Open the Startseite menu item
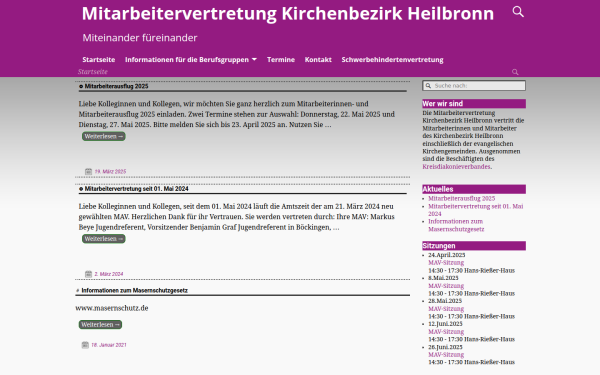 click(99, 60)
